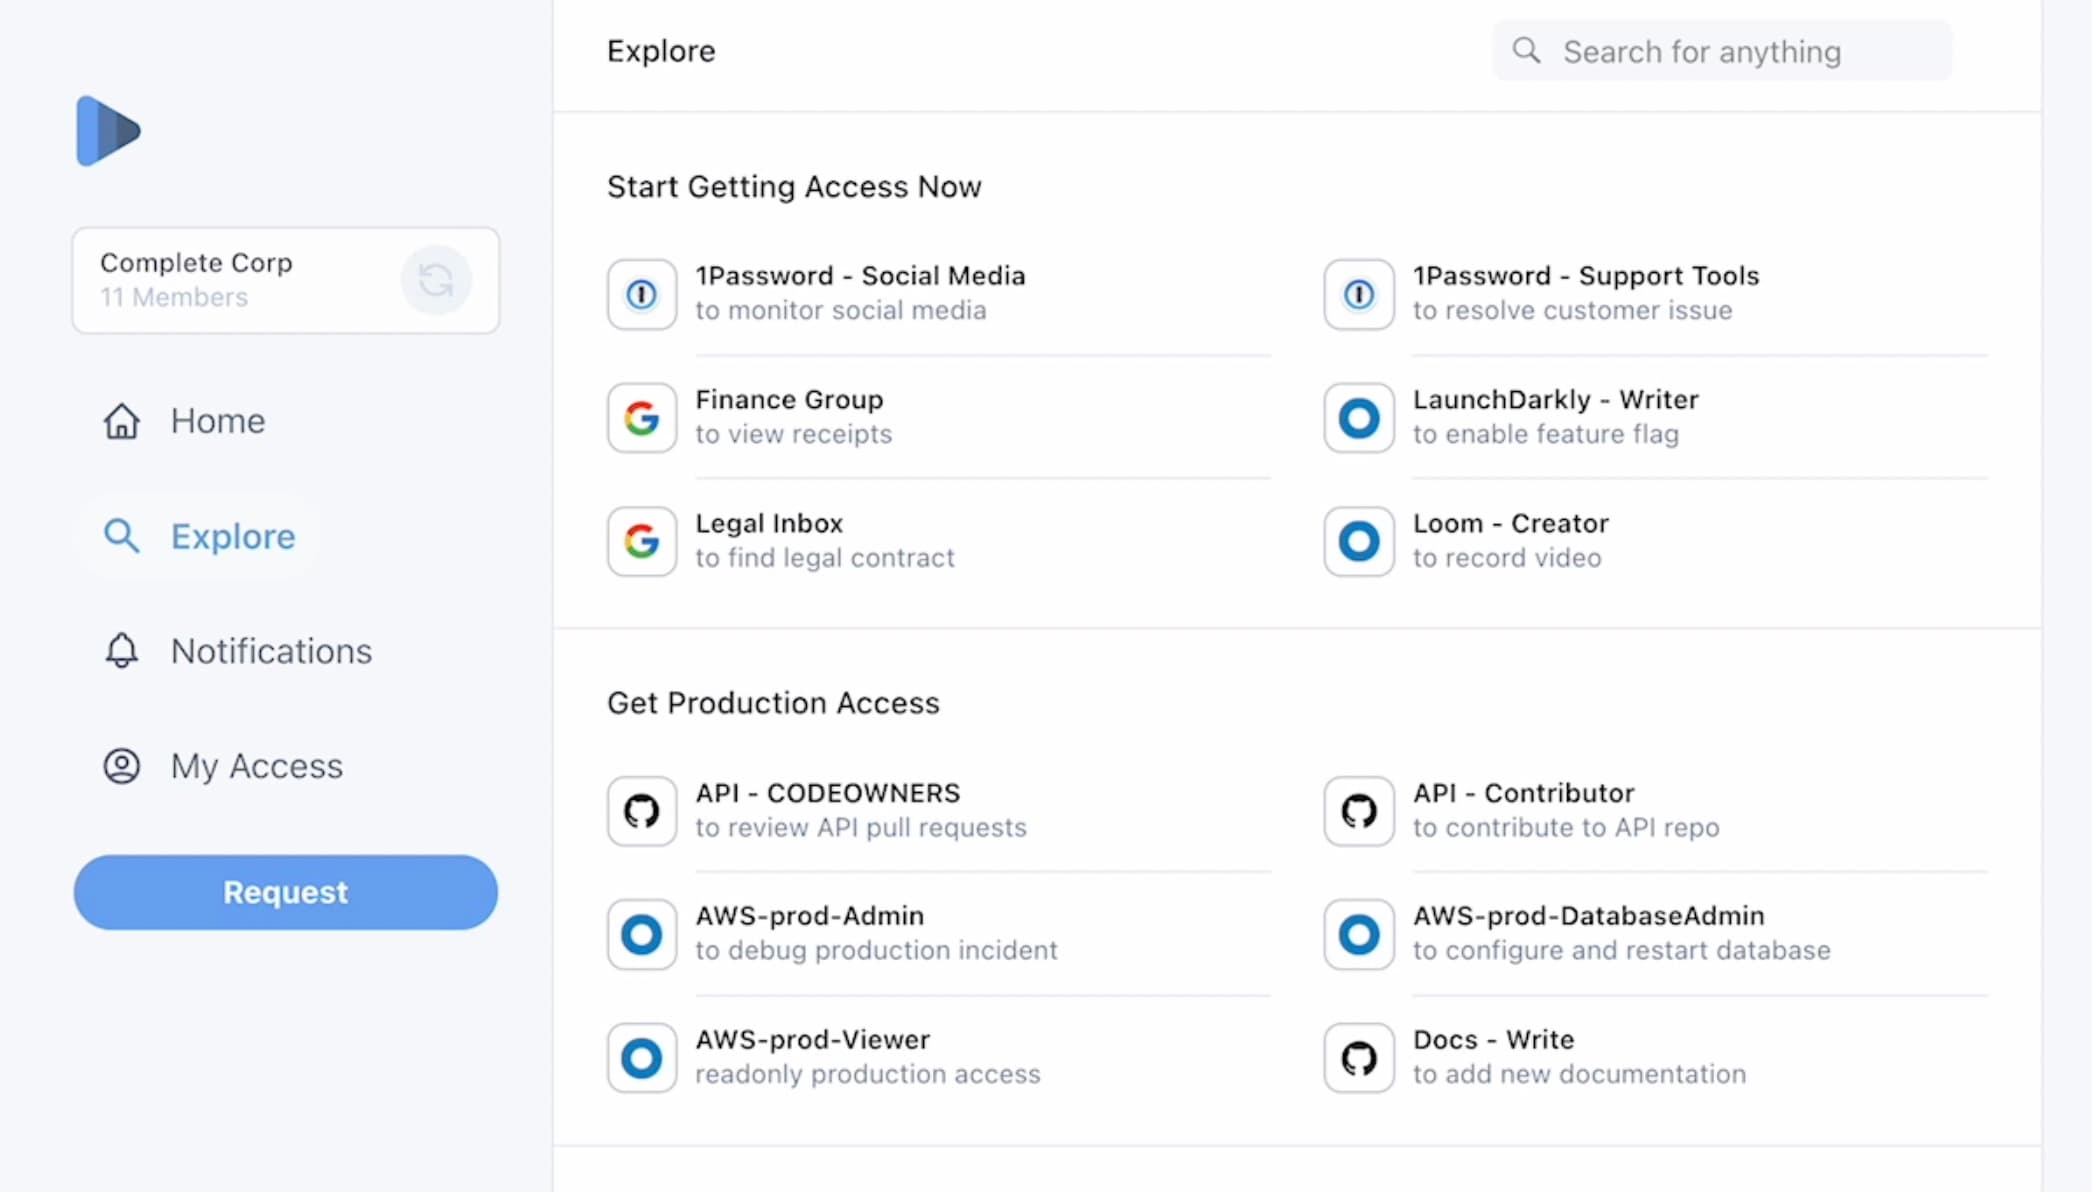Click the Okta icon beside LaunchDarkly - Writer
The height and width of the screenshot is (1192, 2092).
[1359, 418]
